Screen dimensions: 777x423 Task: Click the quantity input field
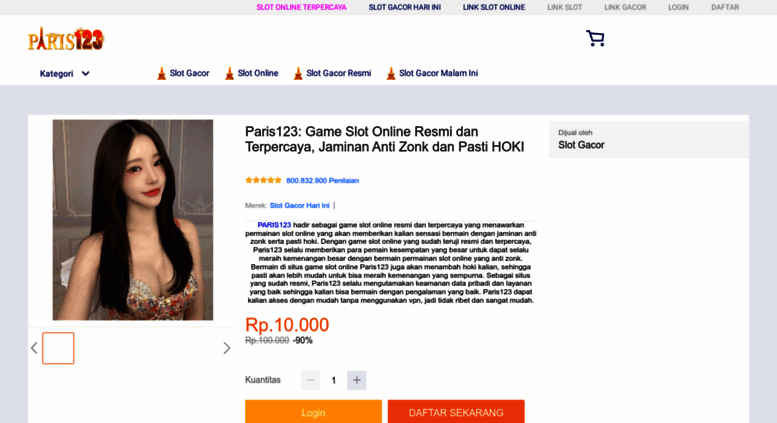coord(333,380)
